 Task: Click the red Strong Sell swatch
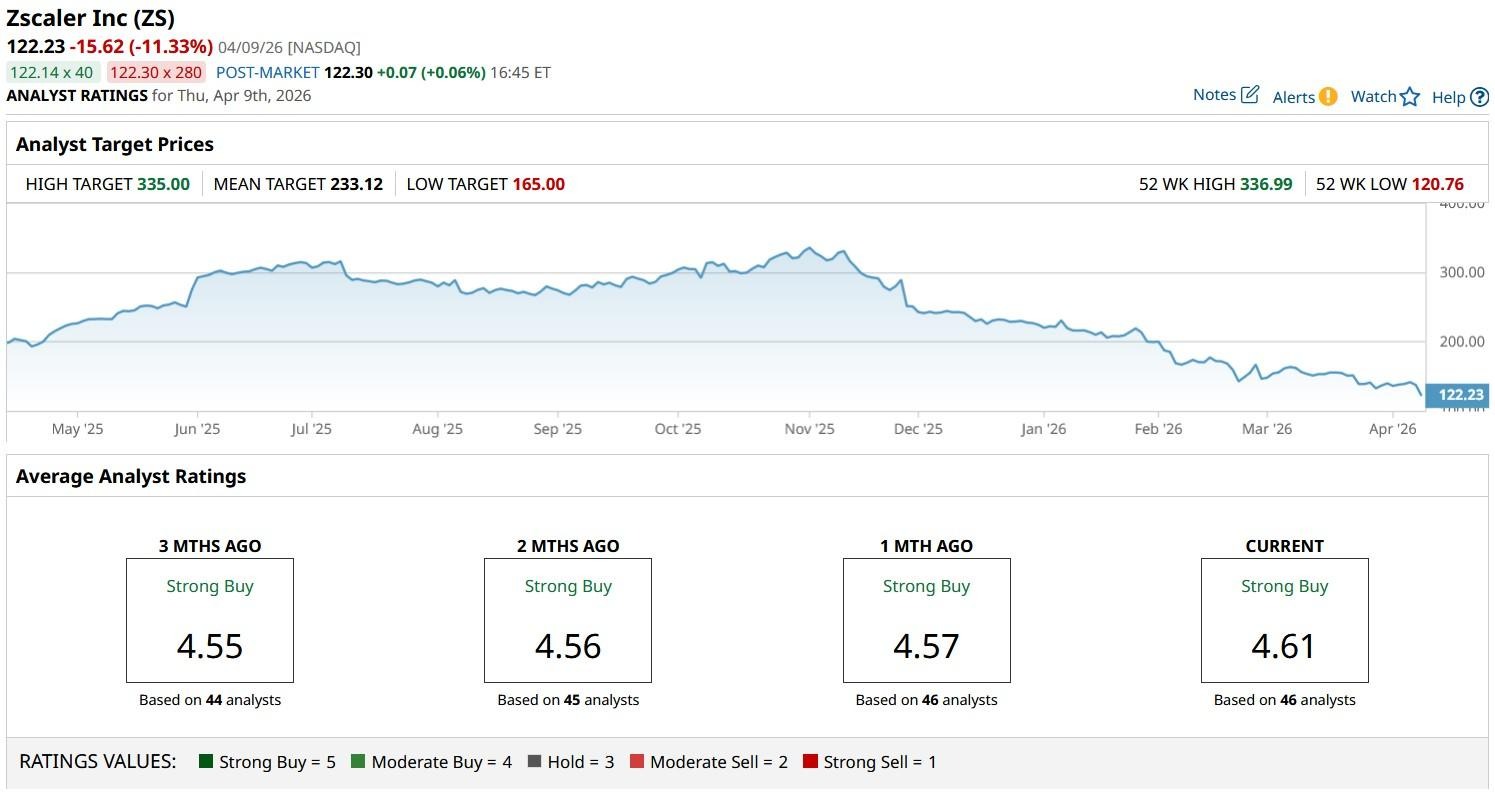[x=810, y=761]
